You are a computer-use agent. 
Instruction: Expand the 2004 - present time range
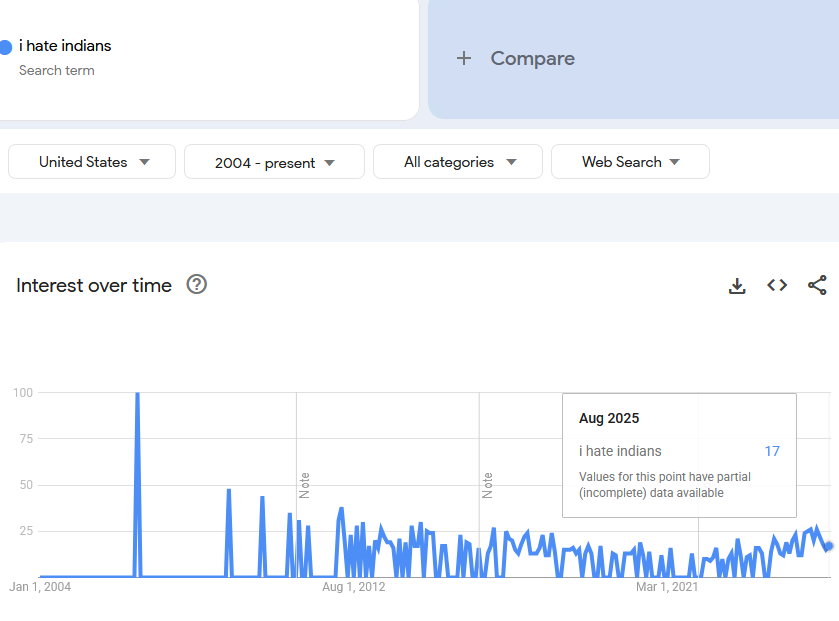click(x=274, y=163)
